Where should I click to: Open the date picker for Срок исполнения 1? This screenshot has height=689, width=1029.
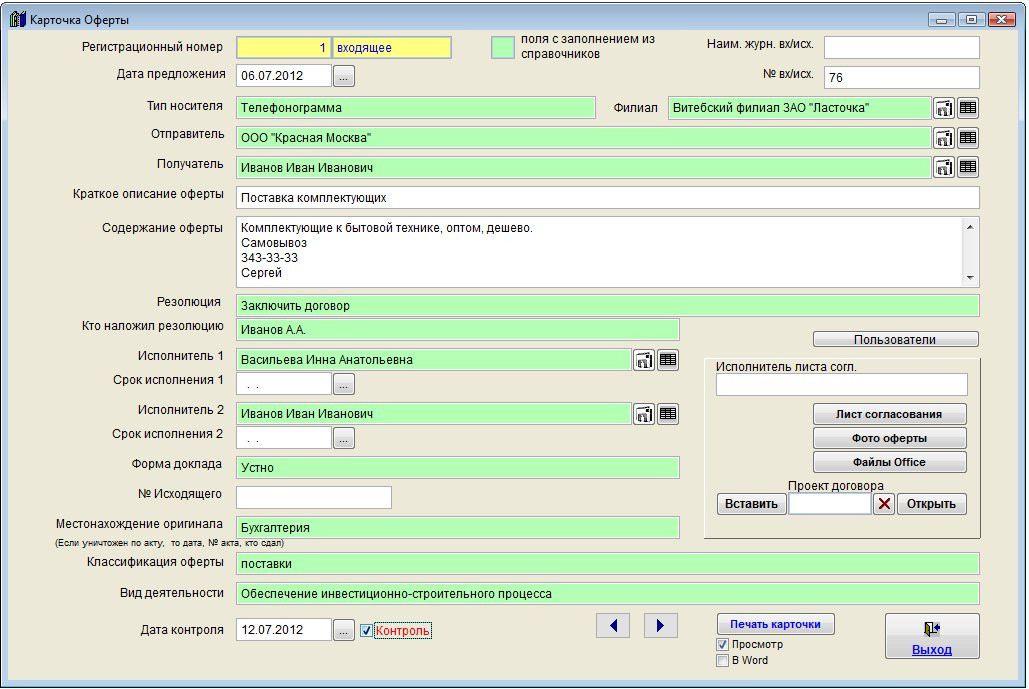[343, 383]
